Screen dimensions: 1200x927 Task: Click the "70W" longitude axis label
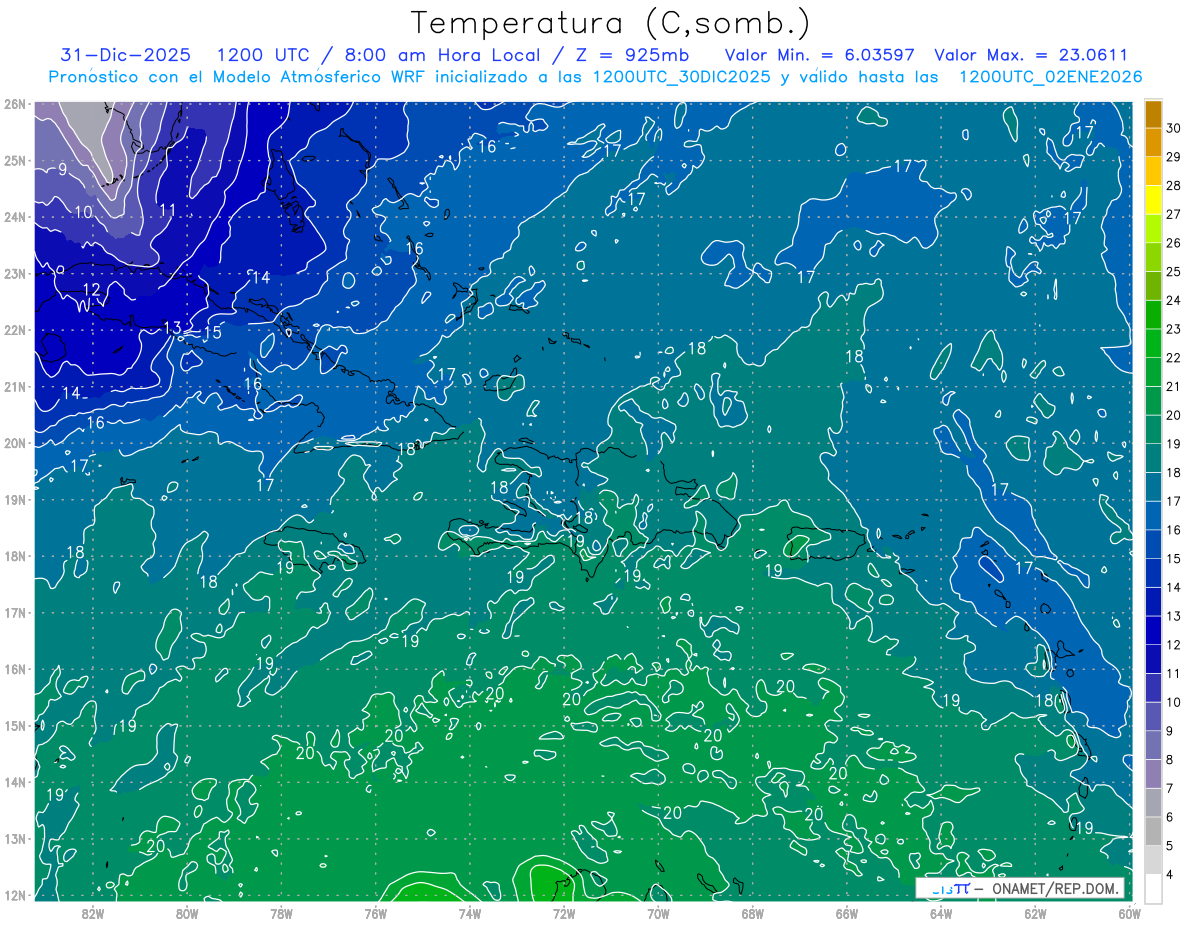click(658, 913)
